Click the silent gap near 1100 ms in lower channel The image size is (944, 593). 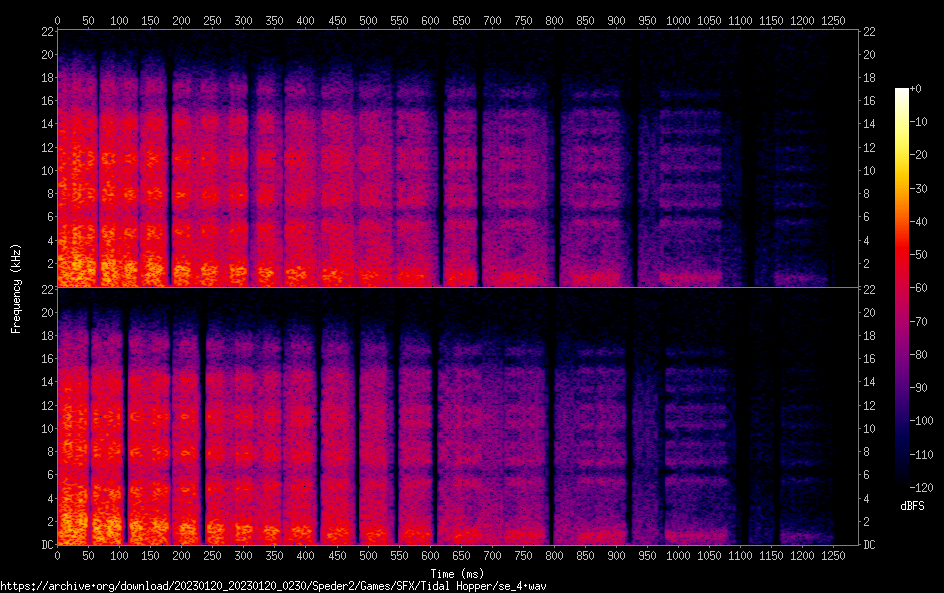(743, 420)
